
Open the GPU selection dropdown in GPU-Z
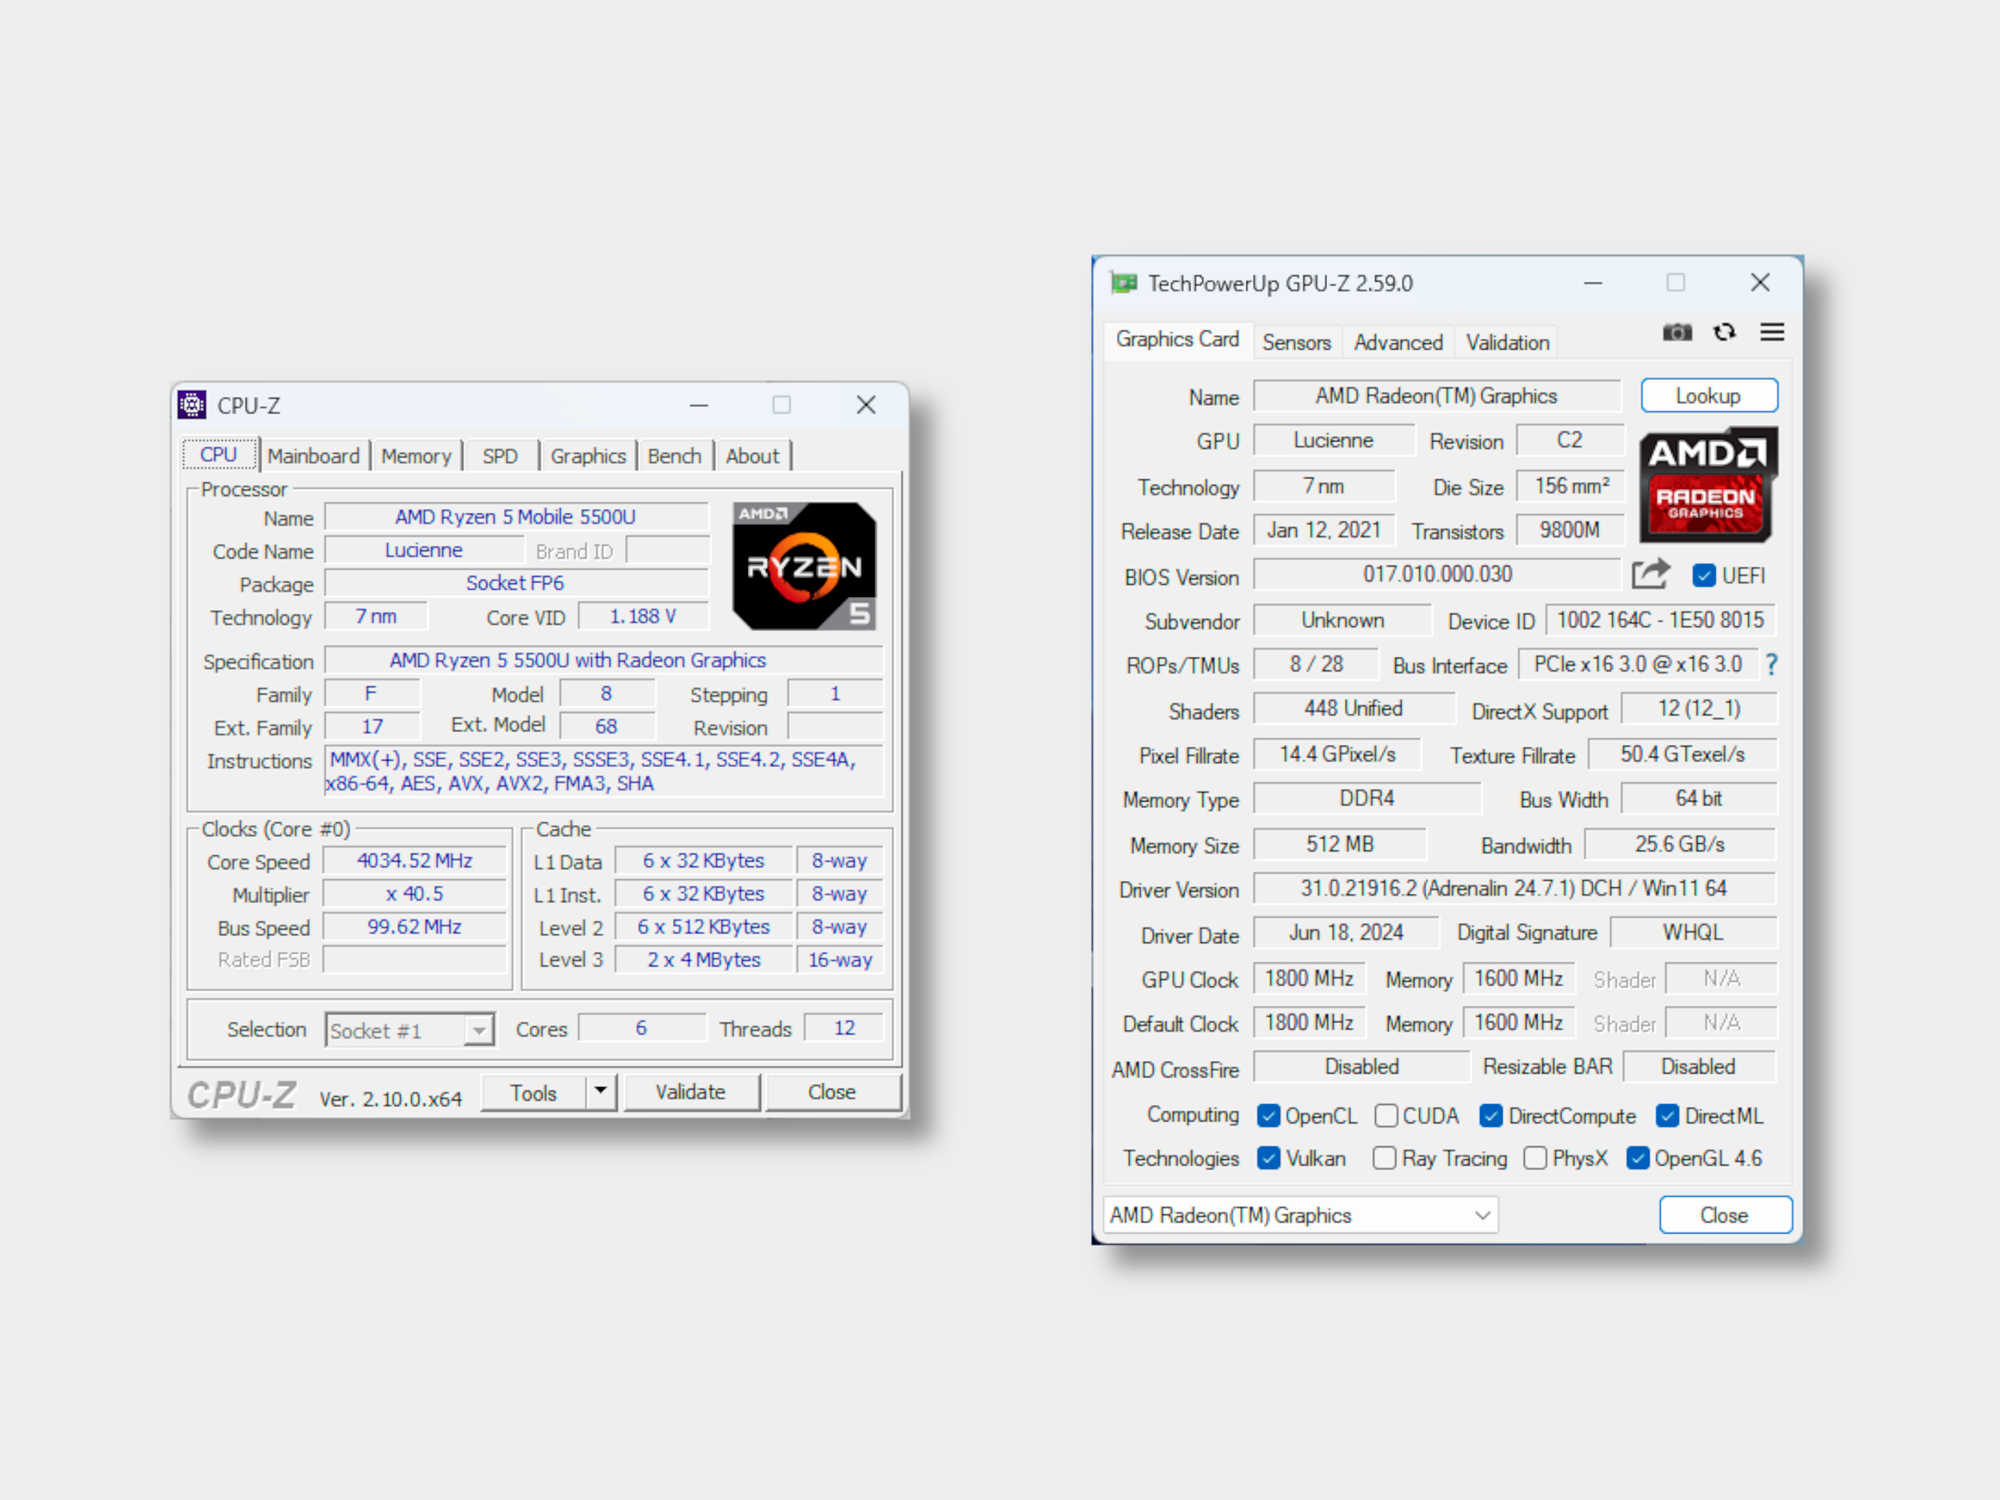point(1301,1215)
